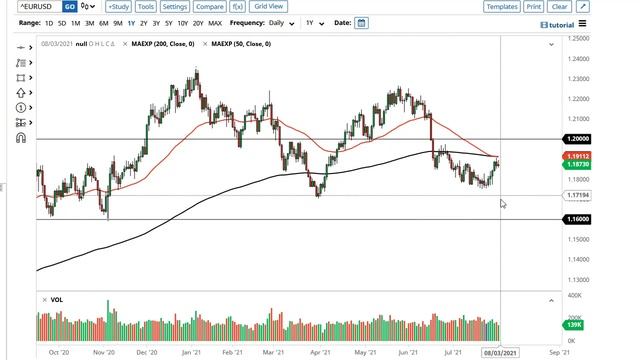Collapse the VOL panel chevron
Viewport: 640px width, 360px height.
(x=551, y=300)
